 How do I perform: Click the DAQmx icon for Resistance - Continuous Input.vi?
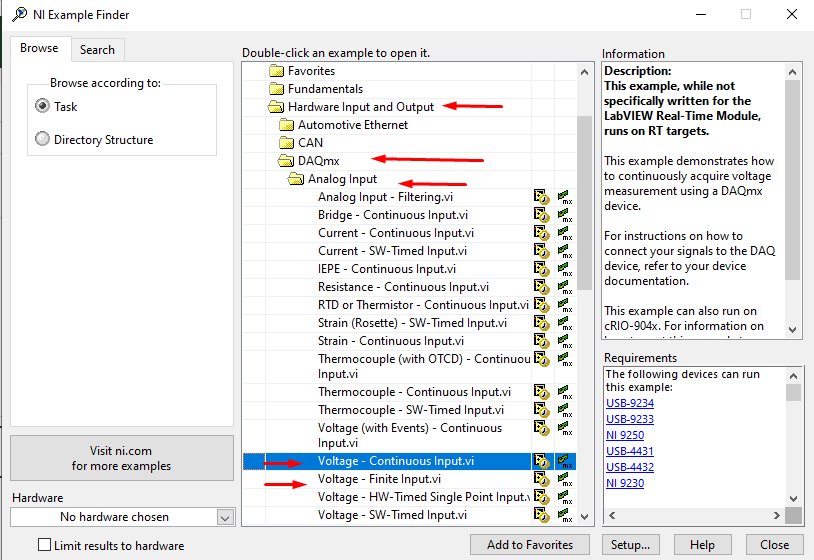565,287
